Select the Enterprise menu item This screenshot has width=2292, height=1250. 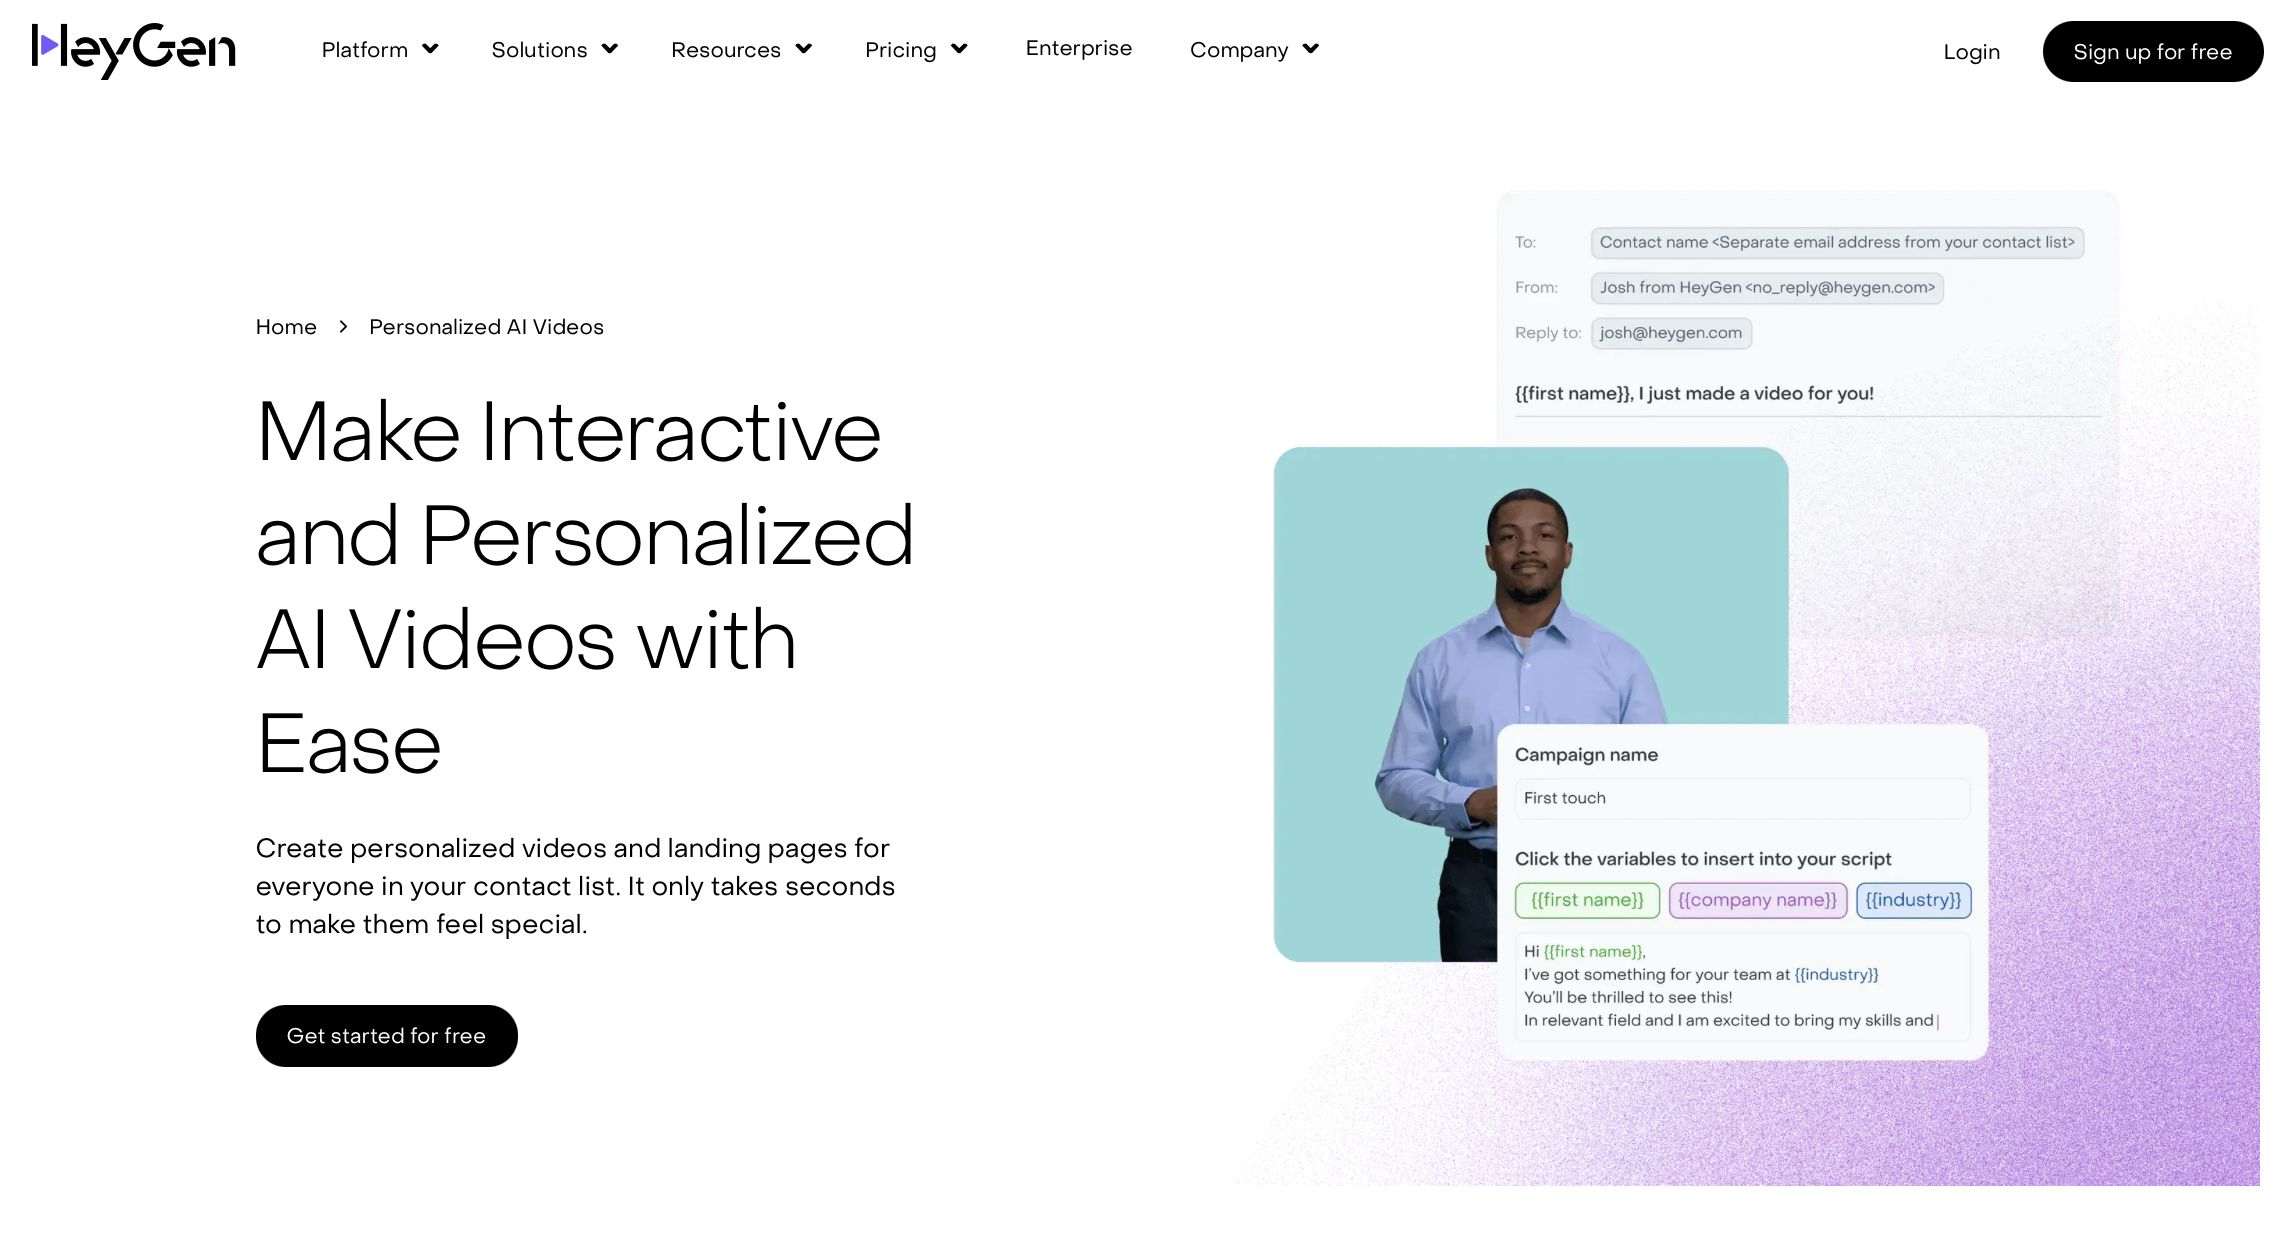(1078, 48)
